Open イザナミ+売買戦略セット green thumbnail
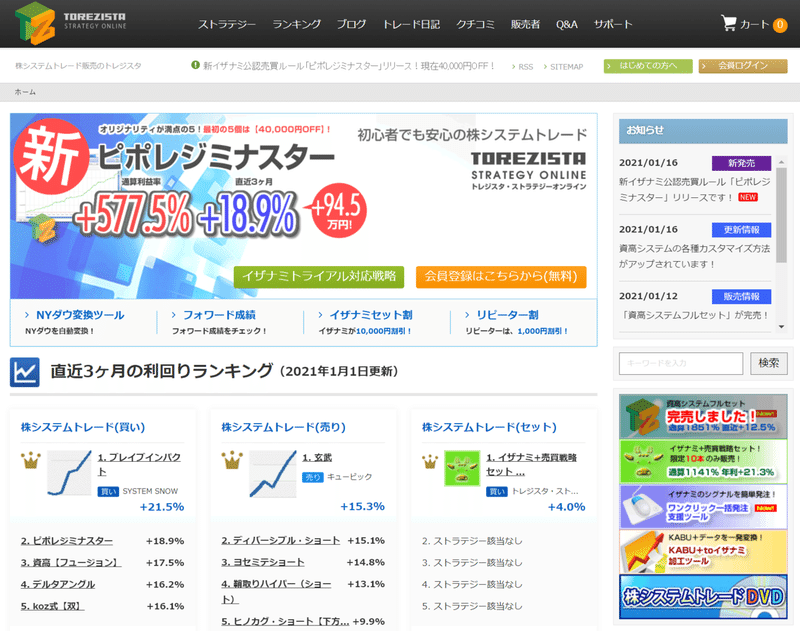Image resolution: width=800 pixels, height=631 pixels. pyautogui.click(x=462, y=468)
